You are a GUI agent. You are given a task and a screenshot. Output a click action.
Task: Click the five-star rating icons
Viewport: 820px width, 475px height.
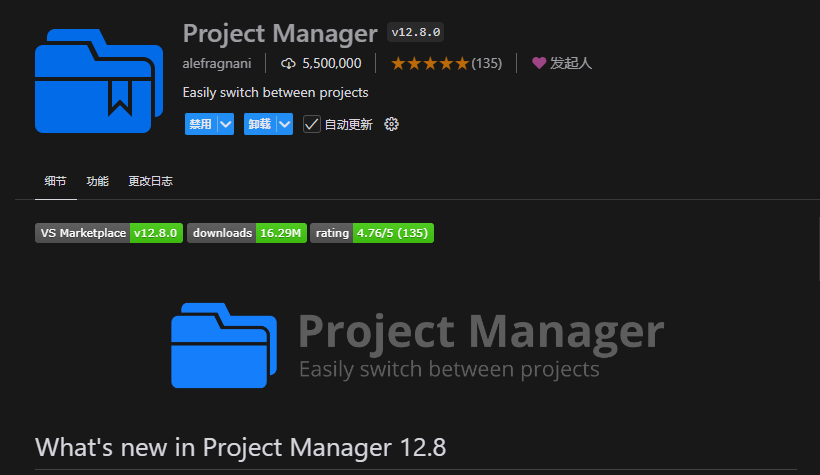click(x=429, y=63)
